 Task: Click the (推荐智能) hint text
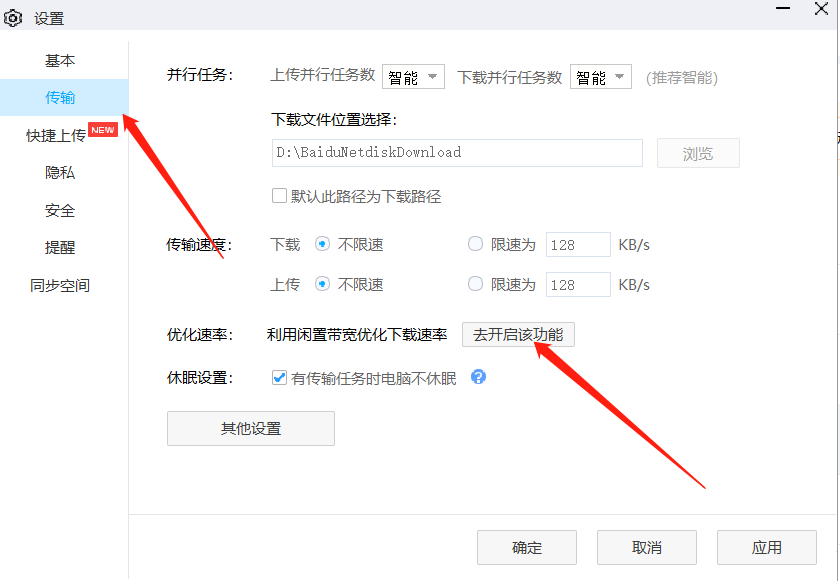click(681, 78)
